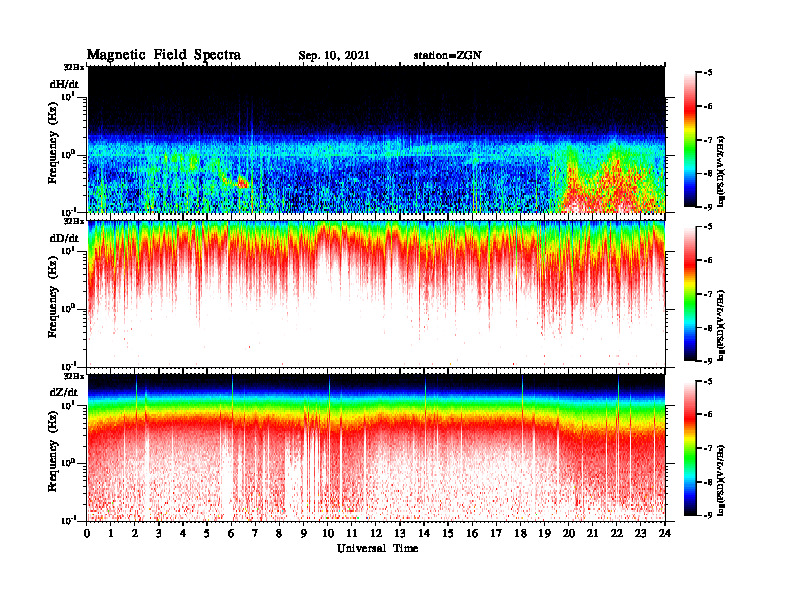Click hour tick label 22 on time axis

(x=617, y=534)
